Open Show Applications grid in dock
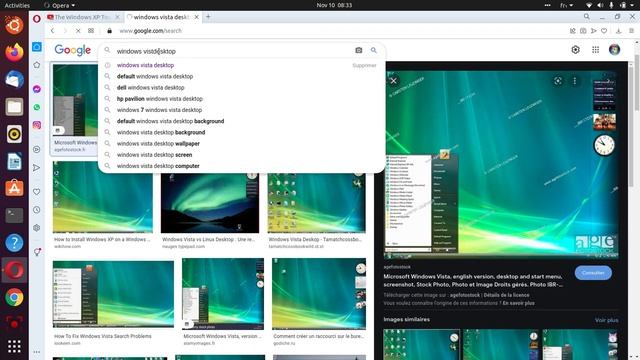Image resolution: width=640 pixels, height=360 pixels. coord(14,347)
